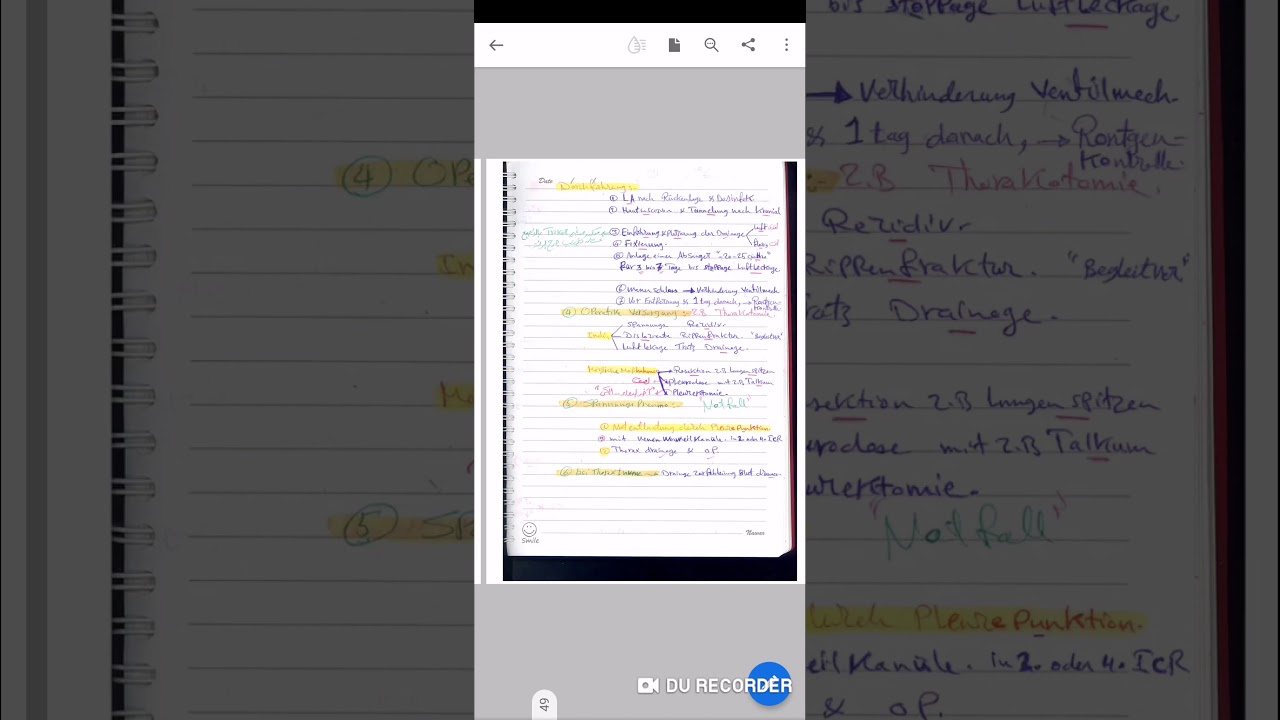This screenshot has height=720, width=1280.
Task: Open the three-dot overflow menu
Action: [786, 45]
